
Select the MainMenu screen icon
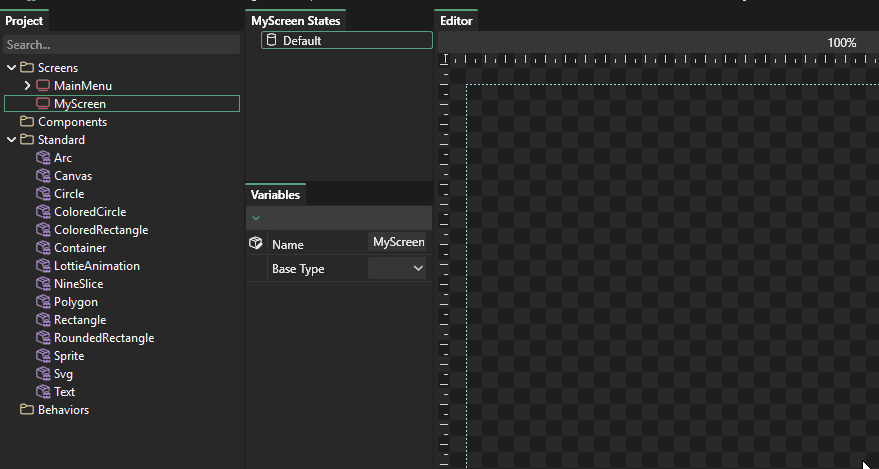click(43, 86)
